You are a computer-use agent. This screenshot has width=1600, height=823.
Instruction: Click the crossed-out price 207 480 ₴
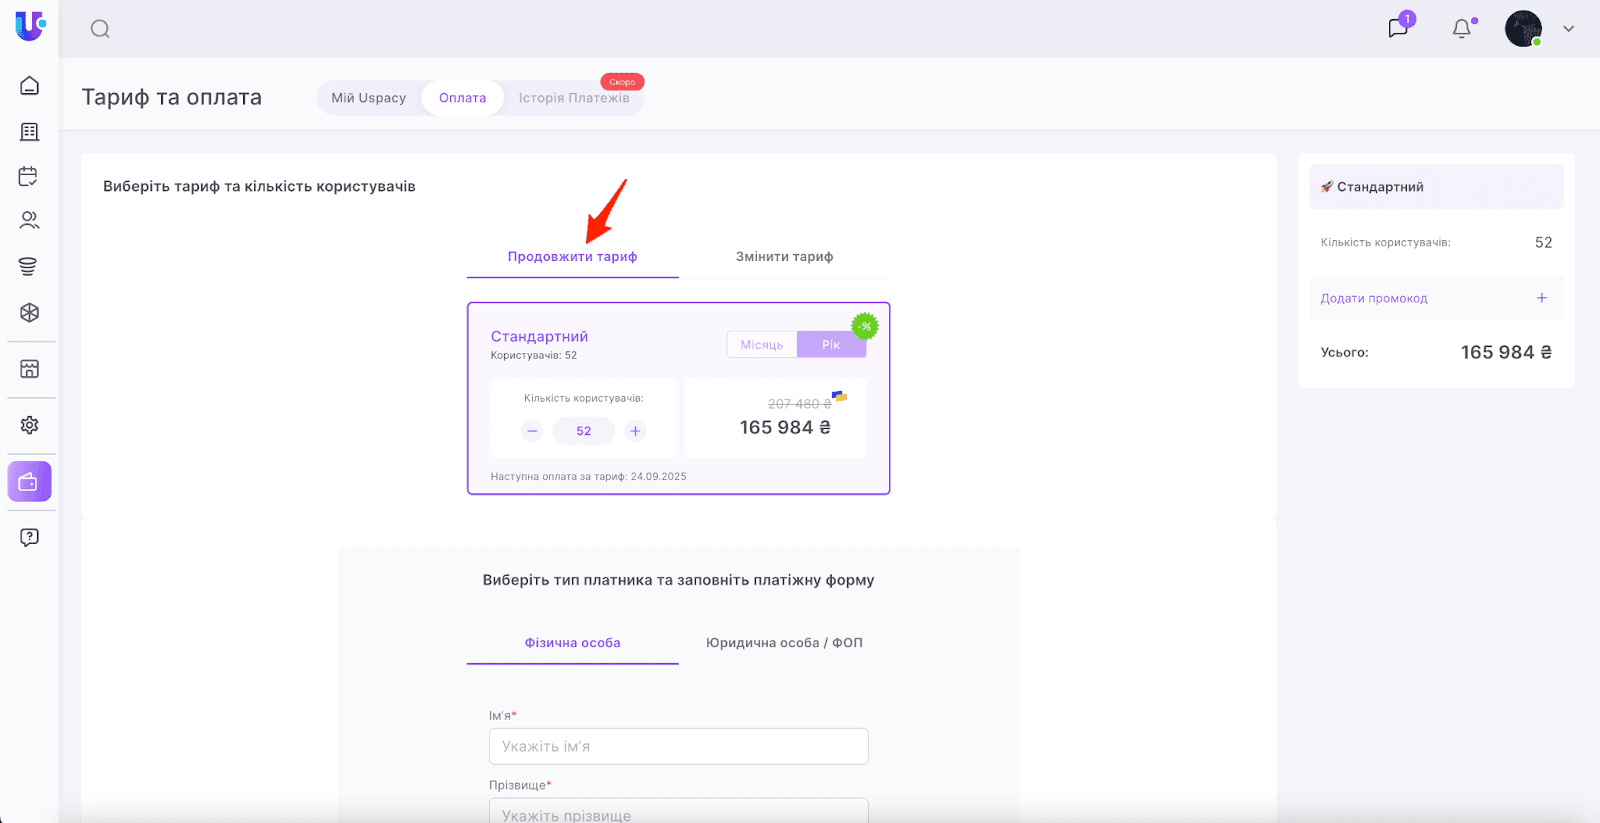tap(799, 404)
